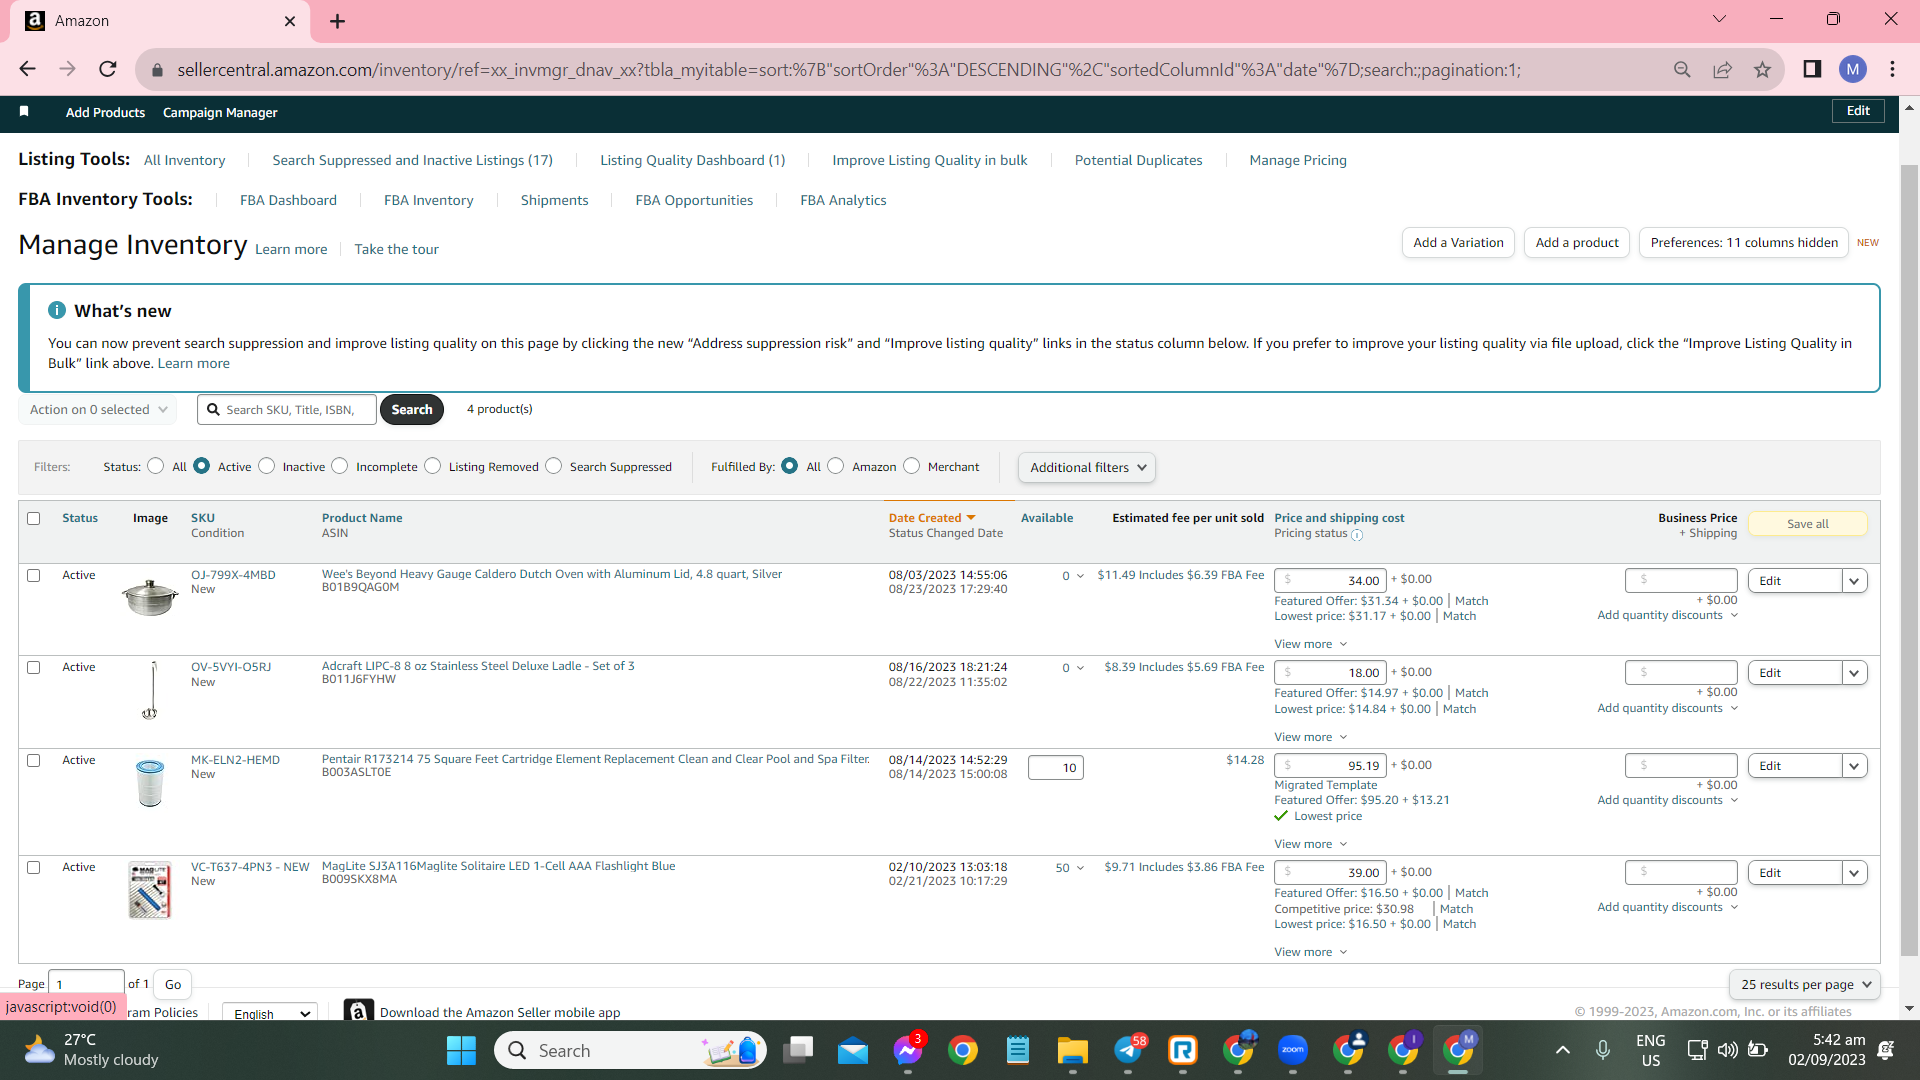
Task: Open Manage Pricing
Action: [x=1298, y=160]
